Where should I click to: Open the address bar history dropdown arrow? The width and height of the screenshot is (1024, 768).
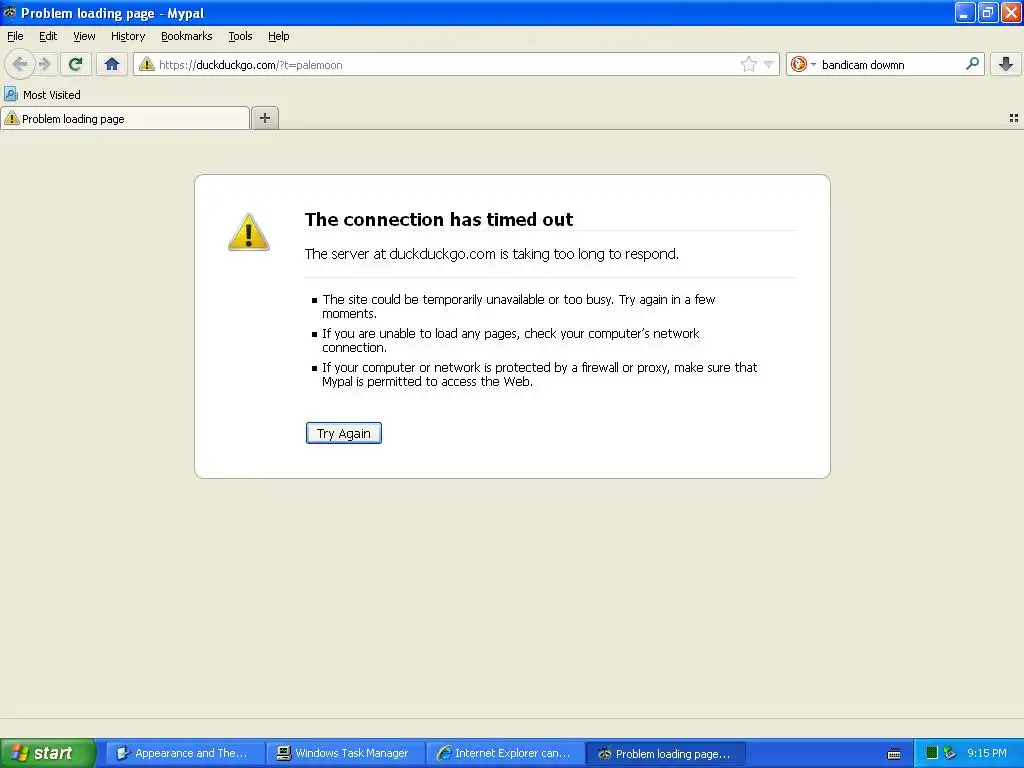(x=769, y=64)
